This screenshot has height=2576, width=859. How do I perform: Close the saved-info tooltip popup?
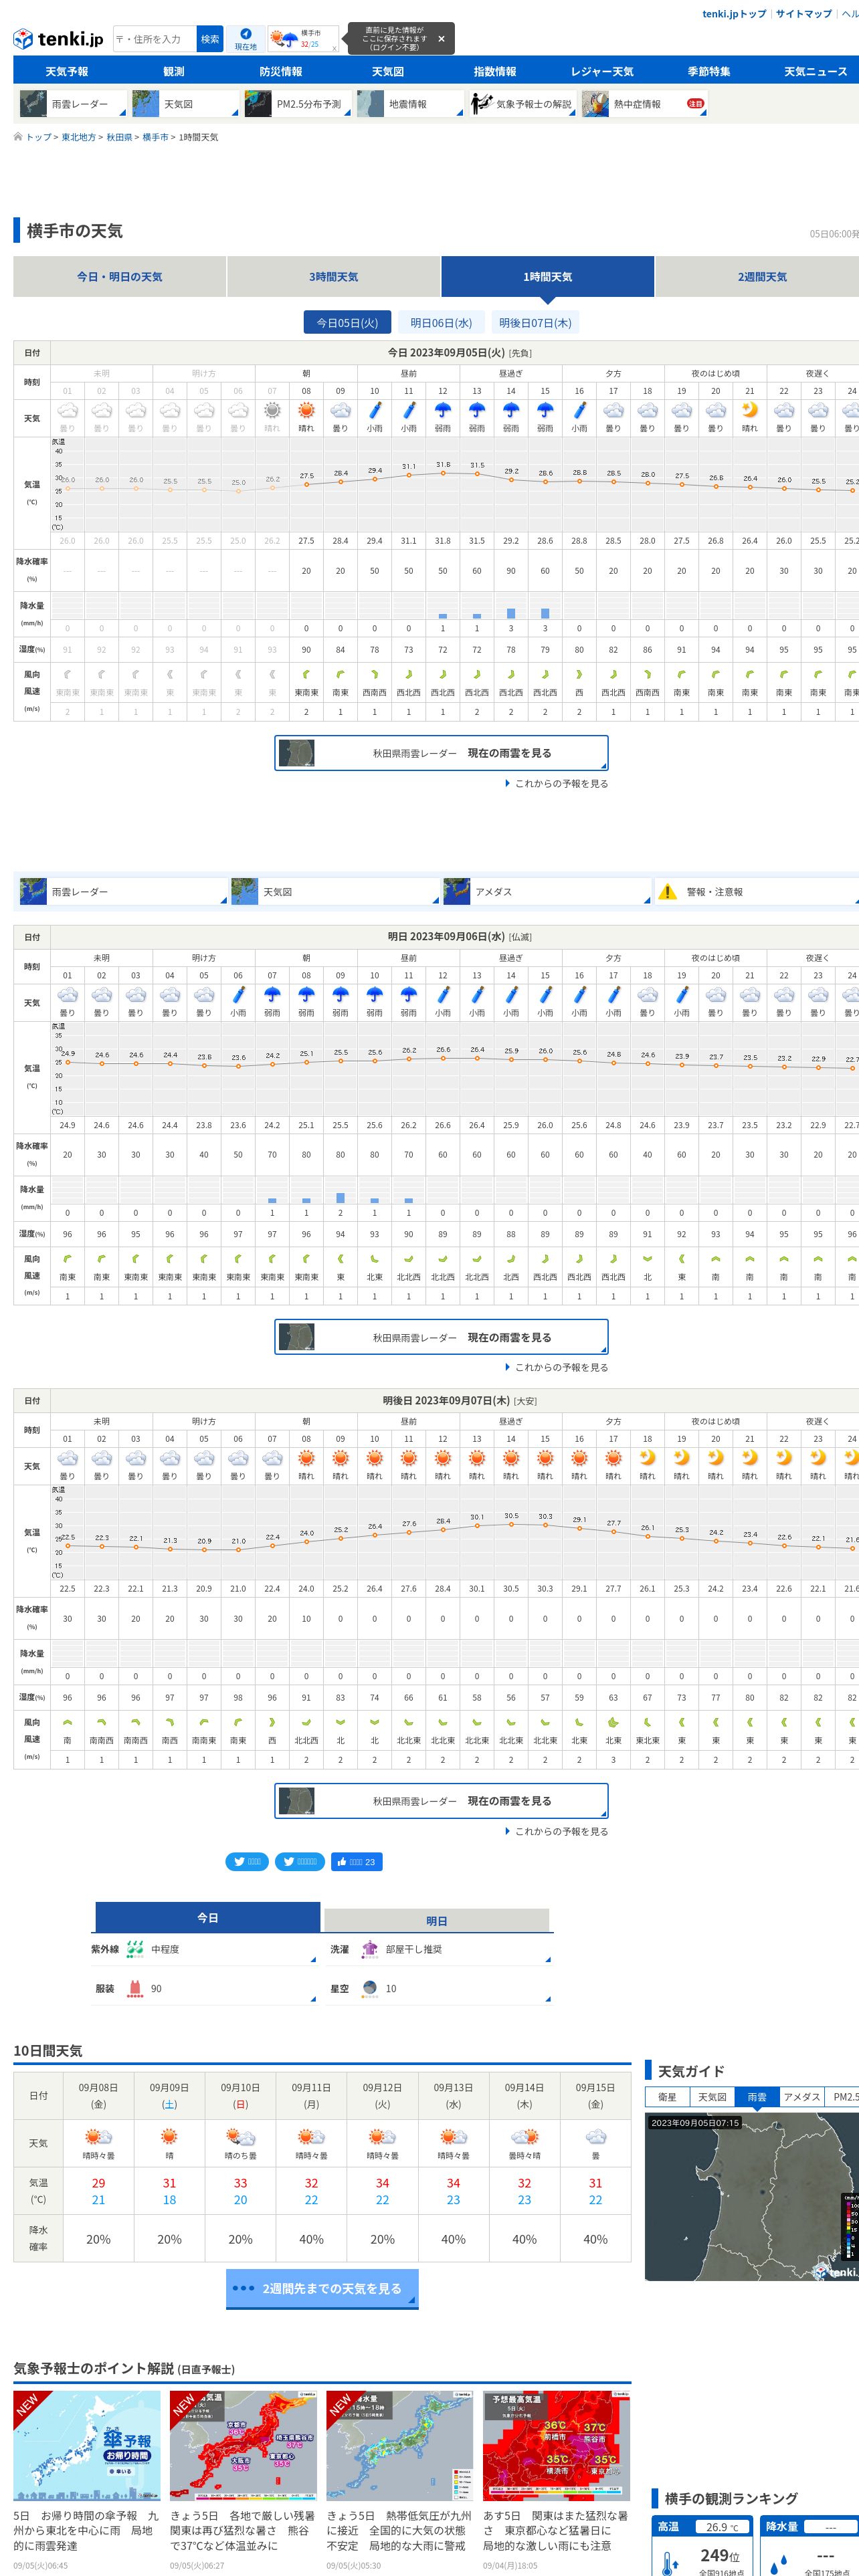[441, 39]
